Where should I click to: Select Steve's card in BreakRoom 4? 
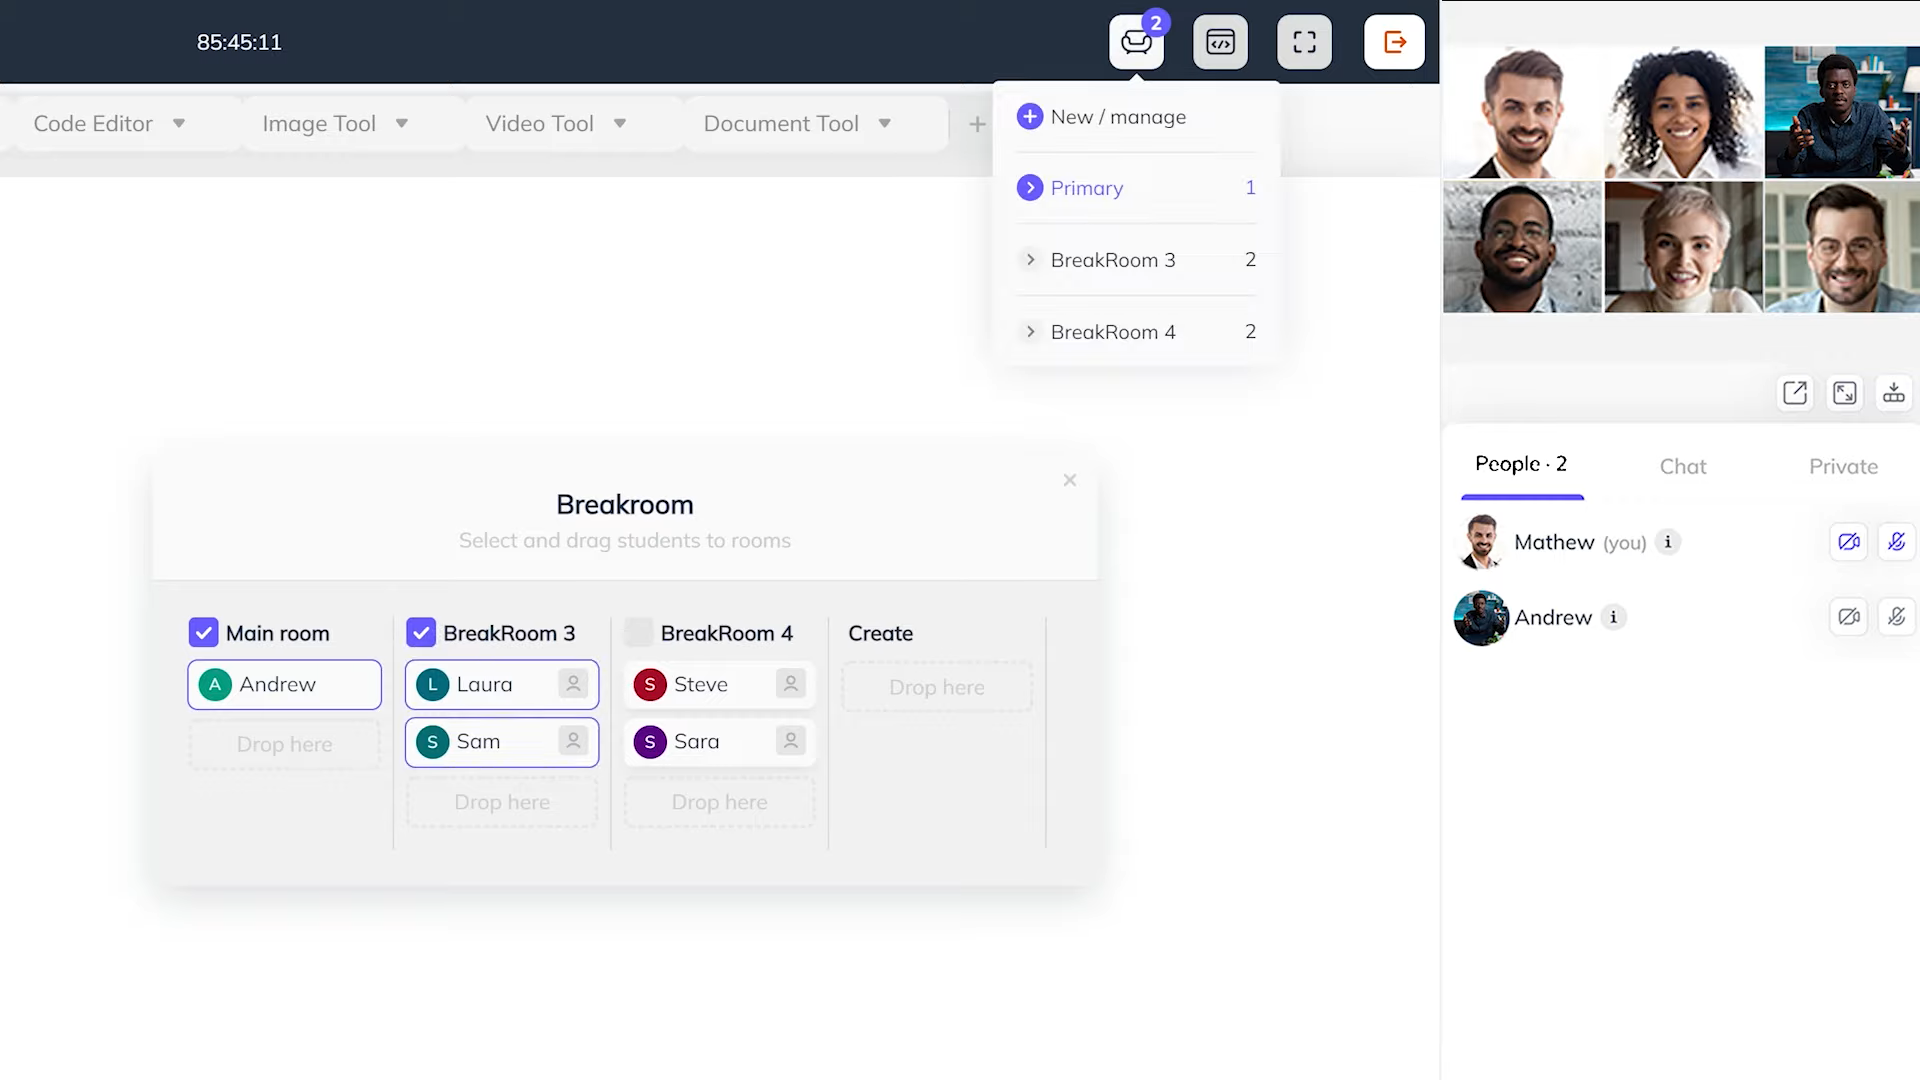tap(700, 685)
